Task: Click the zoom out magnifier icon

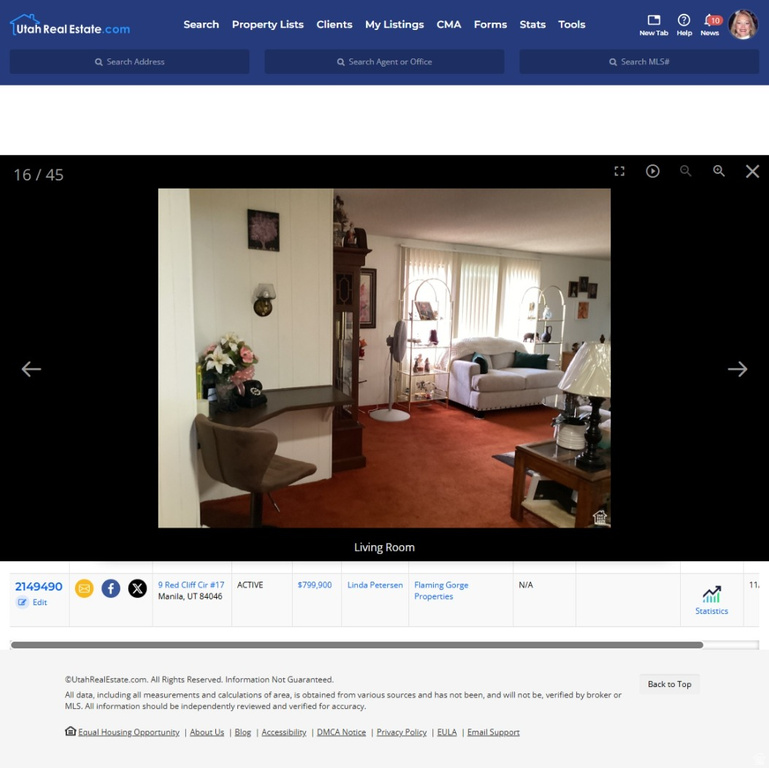Action: (685, 171)
